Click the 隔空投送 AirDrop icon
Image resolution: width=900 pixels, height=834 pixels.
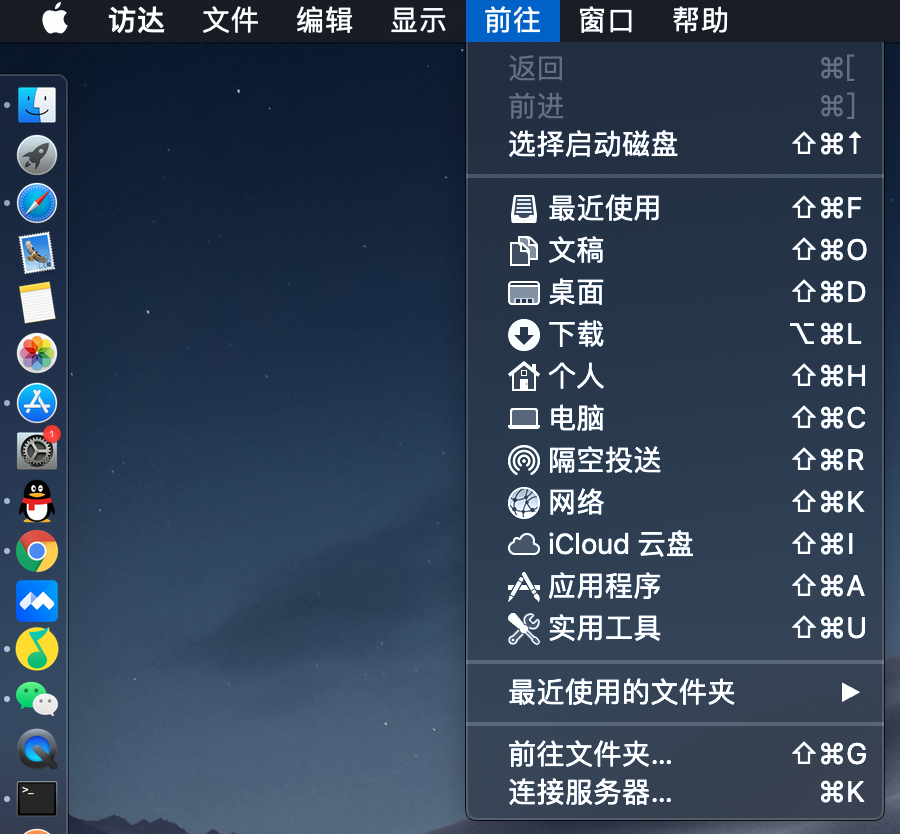(x=523, y=460)
